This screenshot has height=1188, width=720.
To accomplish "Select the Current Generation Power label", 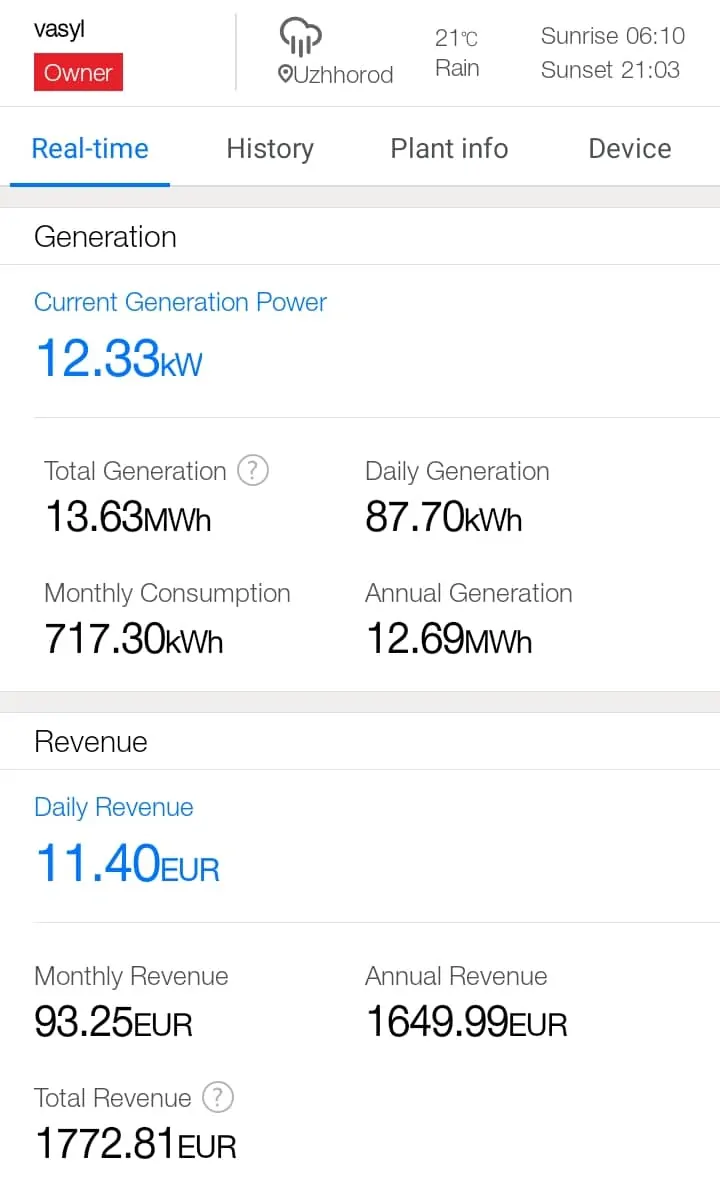I will (x=180, y=302).
